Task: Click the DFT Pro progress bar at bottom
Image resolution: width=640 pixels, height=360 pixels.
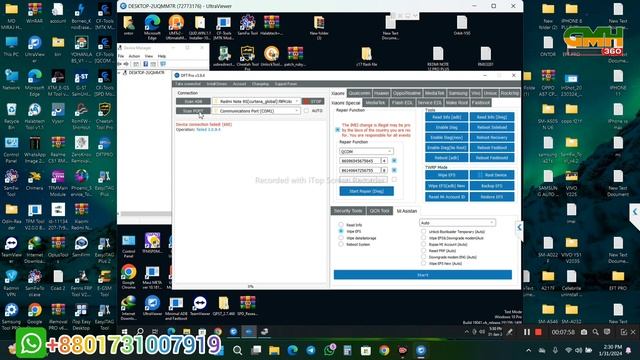Action: coord(250,287)
